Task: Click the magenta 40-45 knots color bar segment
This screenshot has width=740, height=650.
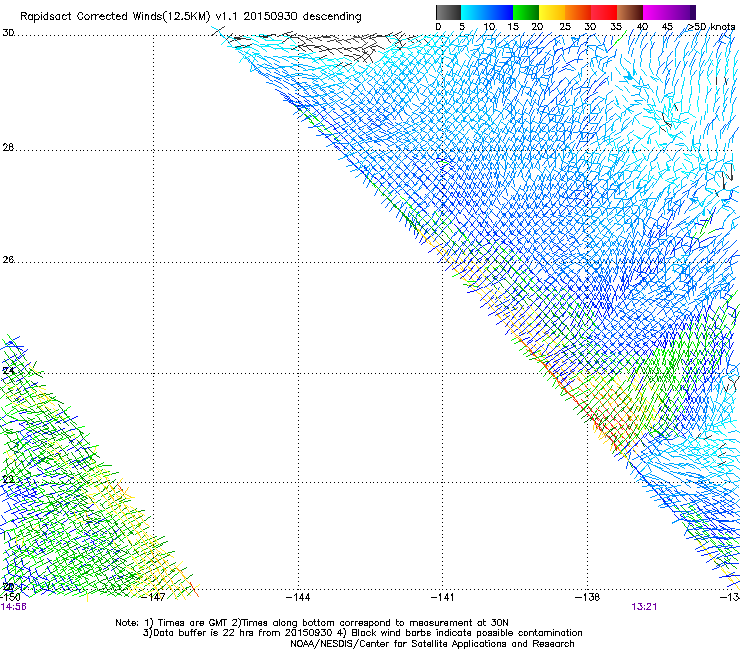Action: pos(656,12)
